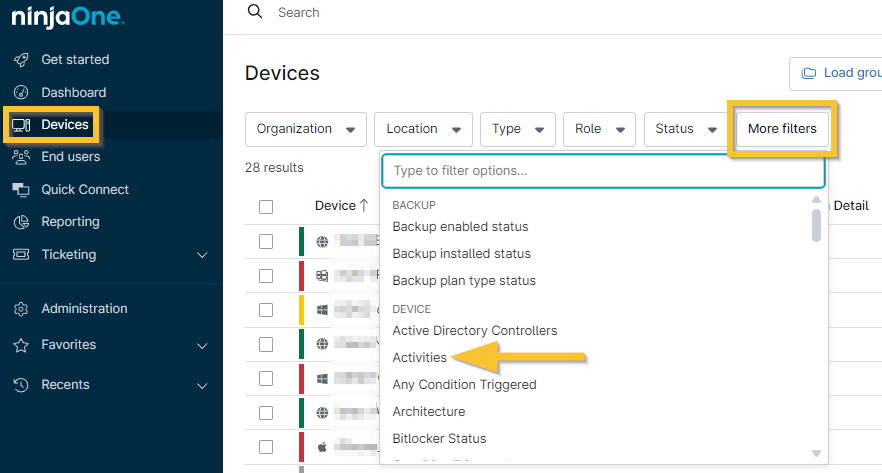Click the Dashboard gauge icon

(x=21, y=92)
